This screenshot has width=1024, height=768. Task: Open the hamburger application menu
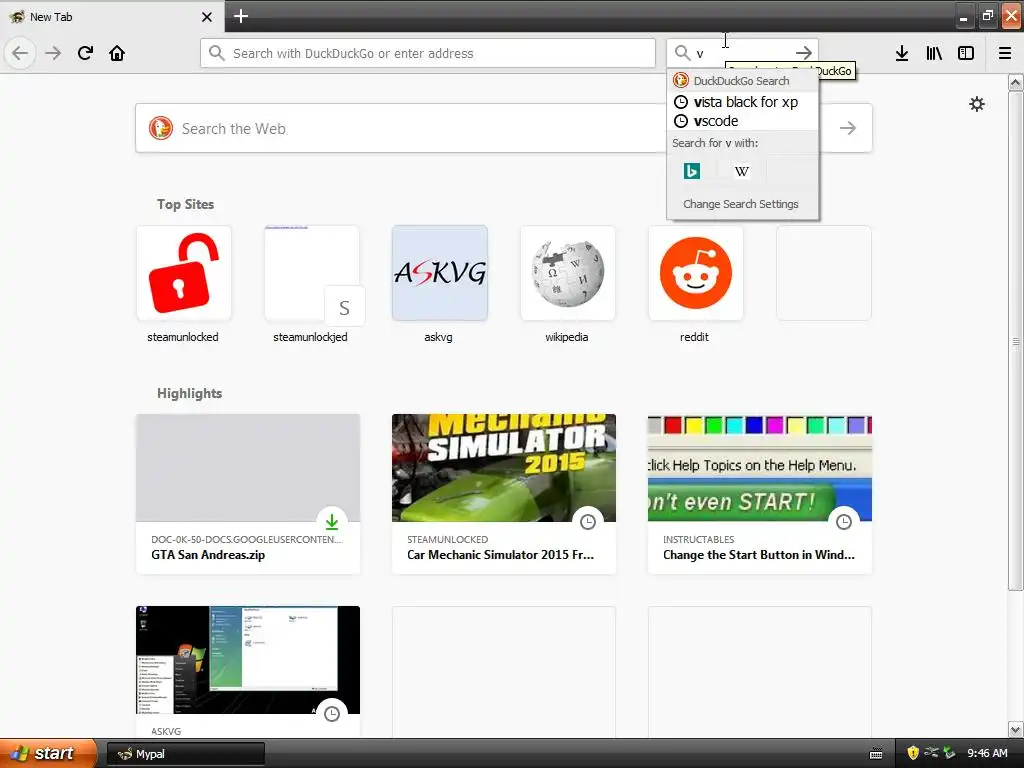[1005, 53]
